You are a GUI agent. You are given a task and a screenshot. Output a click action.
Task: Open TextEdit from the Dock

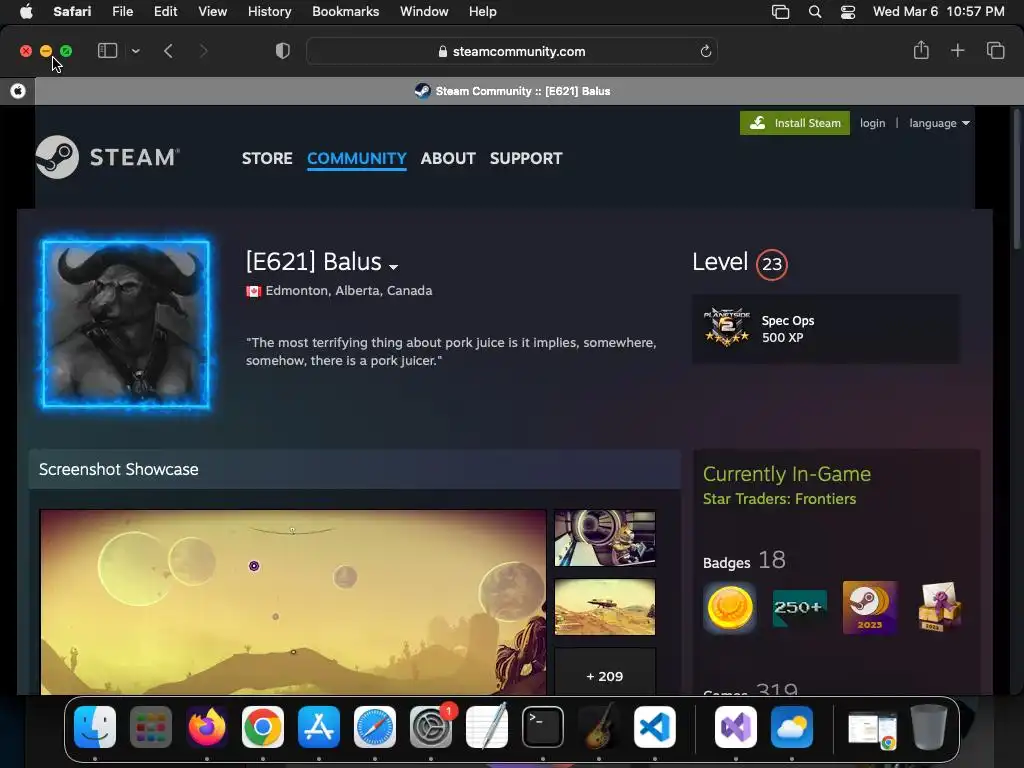tap(487, 727)
